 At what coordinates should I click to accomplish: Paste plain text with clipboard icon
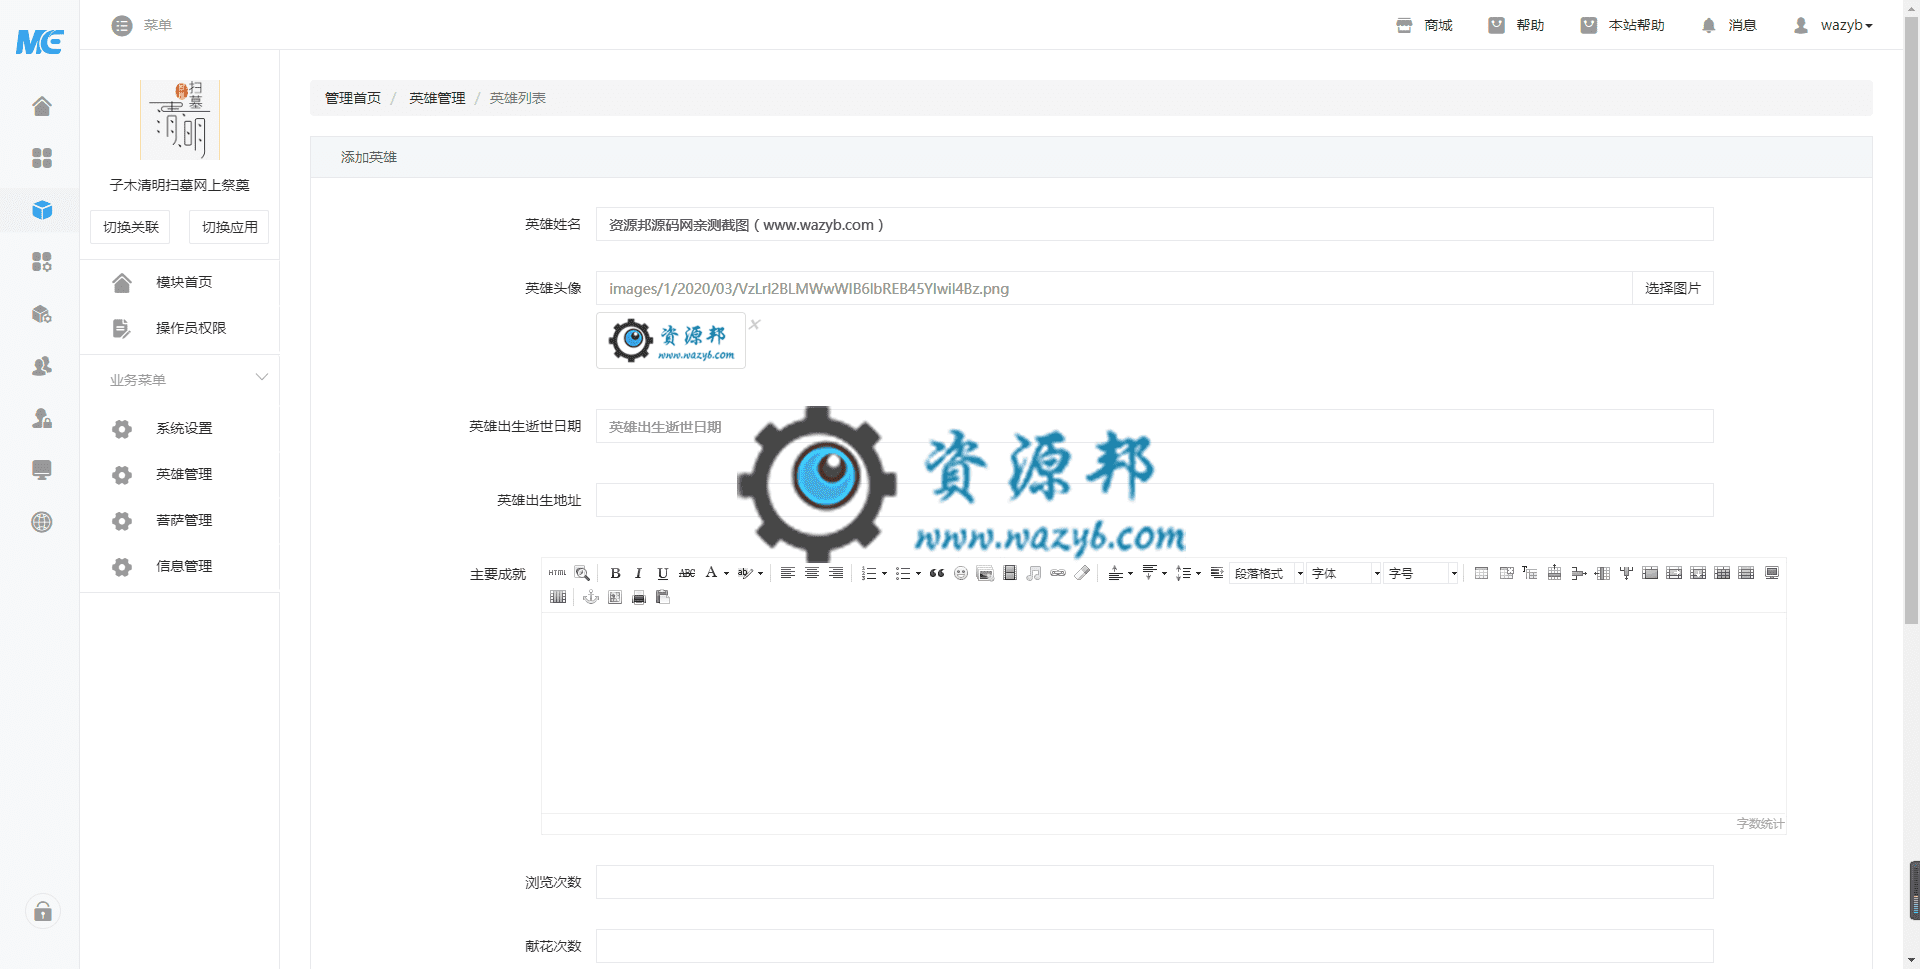coord(662,597)
